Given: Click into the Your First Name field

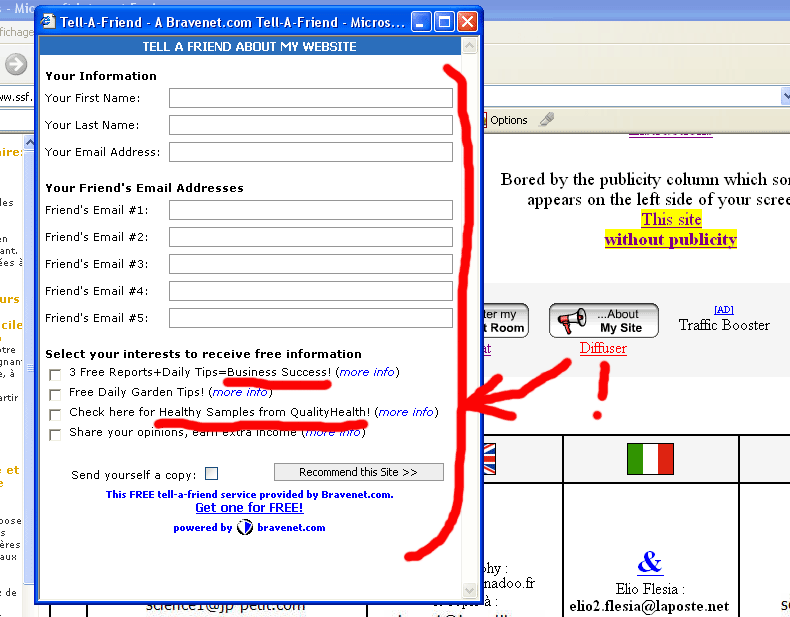Looking at the screenshot, I should click(x=310, y=98).
